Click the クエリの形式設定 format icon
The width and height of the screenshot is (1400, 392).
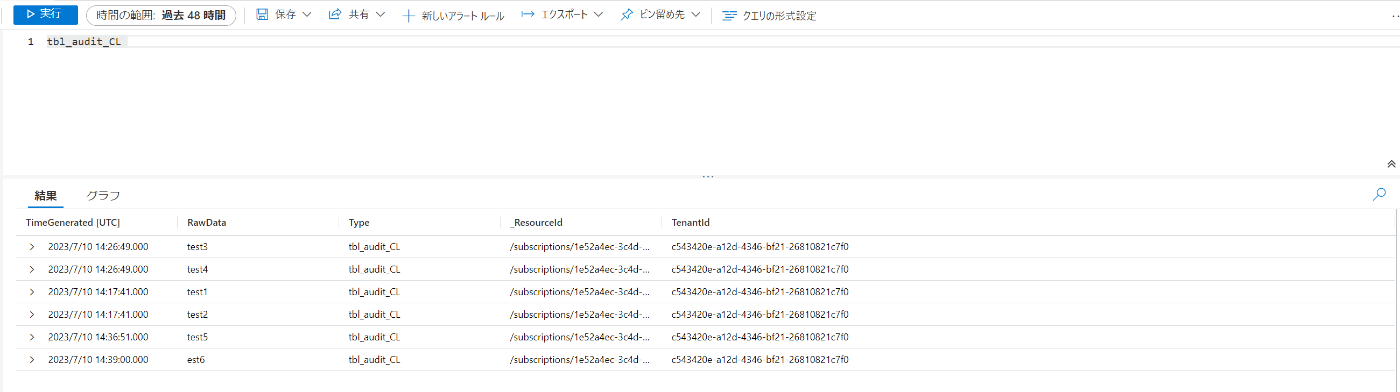(x=730, y=16)
